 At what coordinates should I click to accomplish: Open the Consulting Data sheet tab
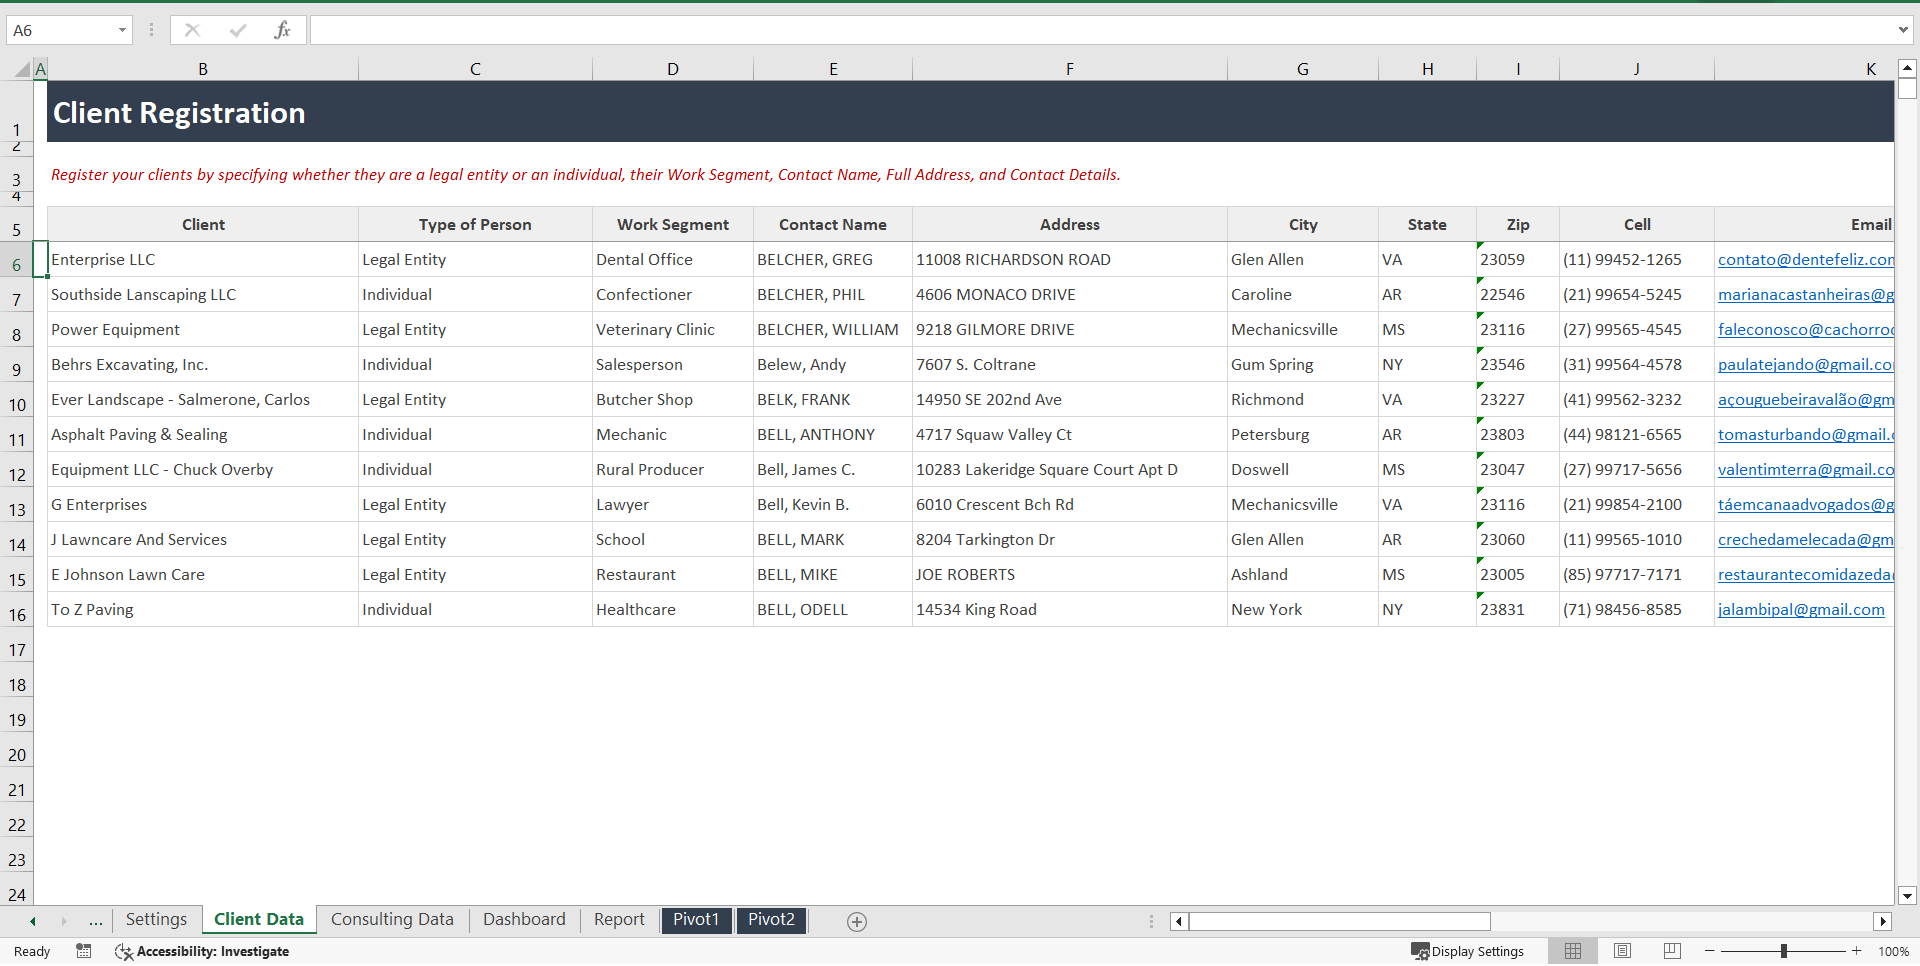(392, 920)
